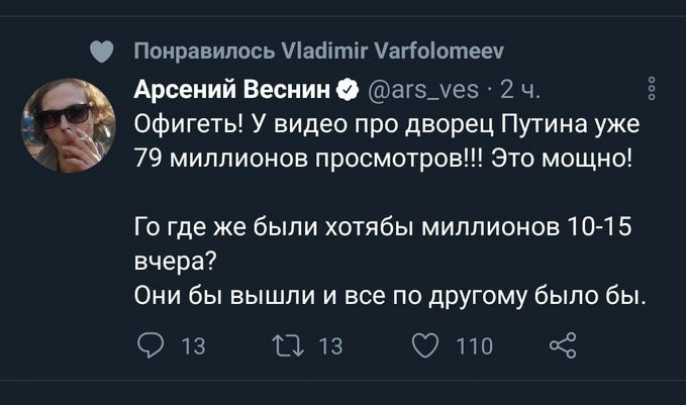Retweet the post using the retweet icon
This screenshot has width=686, height=405.
284,346
